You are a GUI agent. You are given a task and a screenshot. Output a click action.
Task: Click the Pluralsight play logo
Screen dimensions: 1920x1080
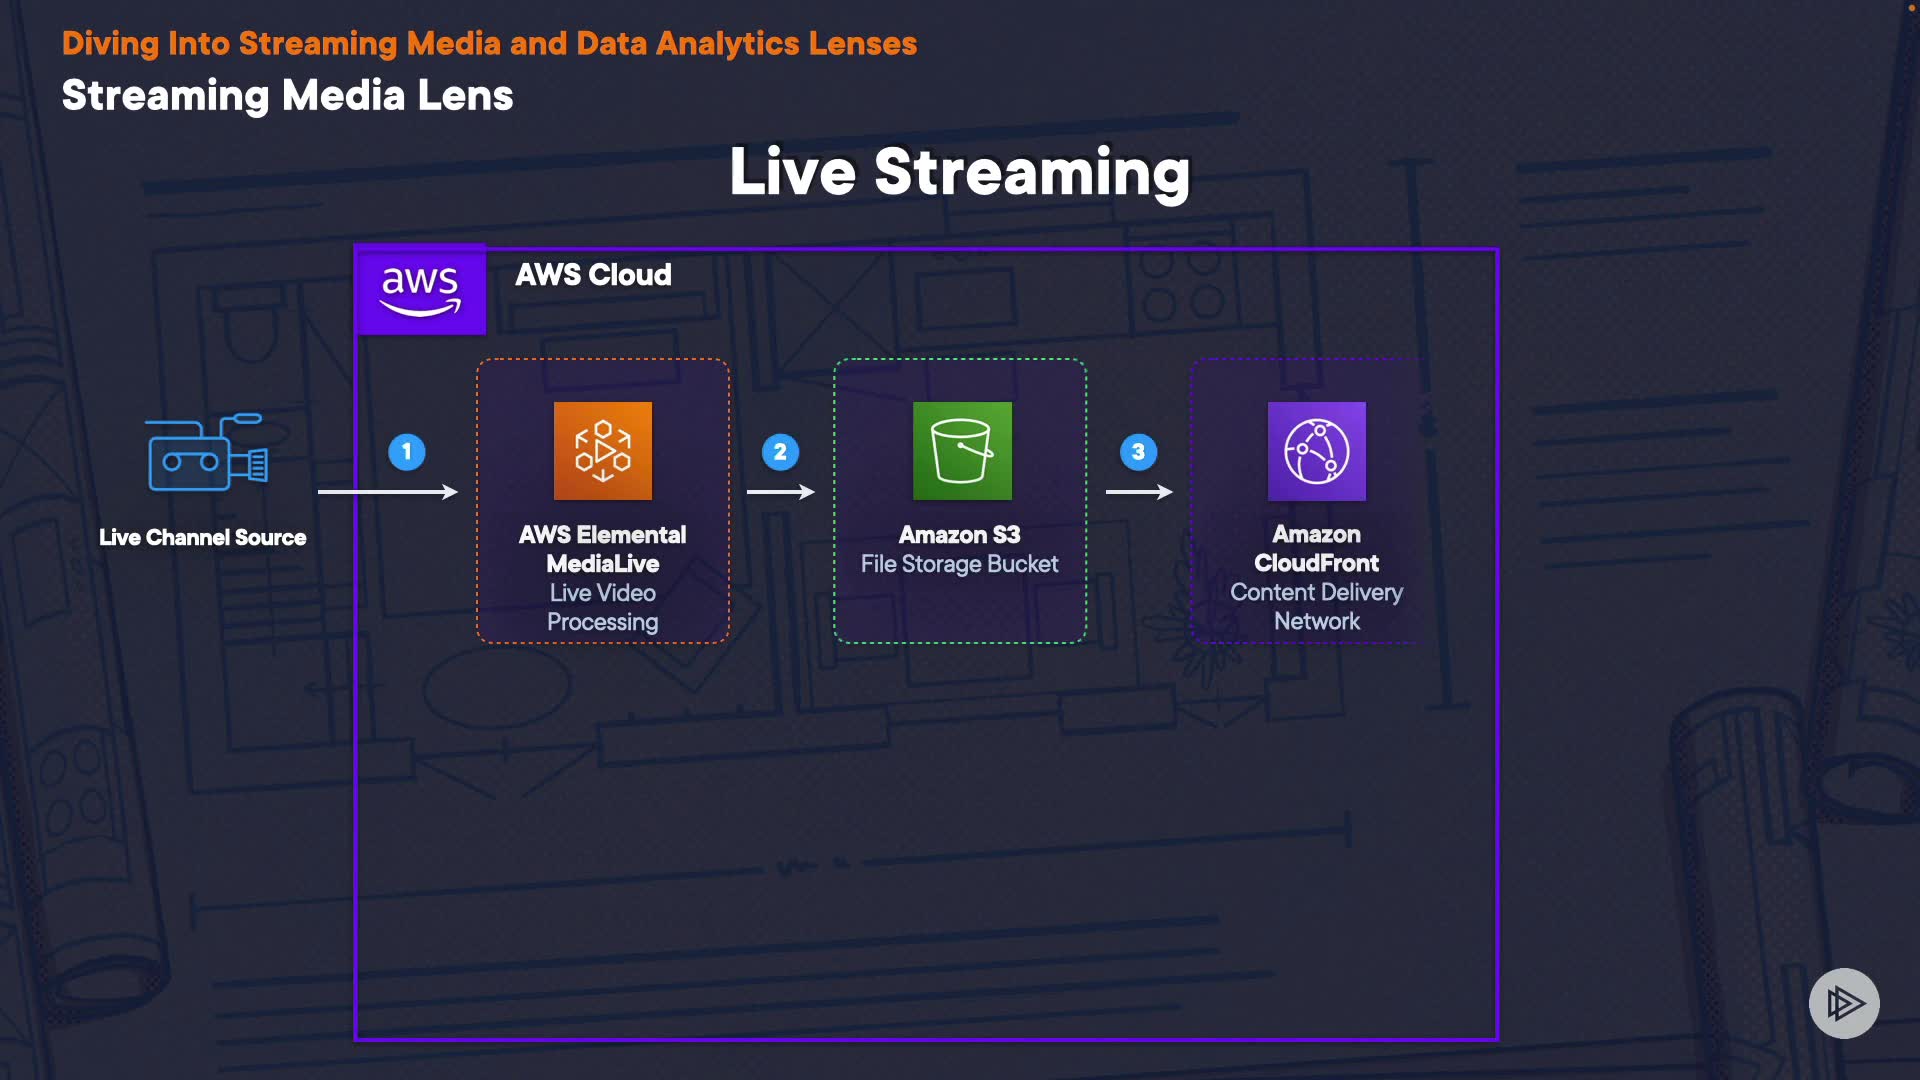coord(1844,1003)
